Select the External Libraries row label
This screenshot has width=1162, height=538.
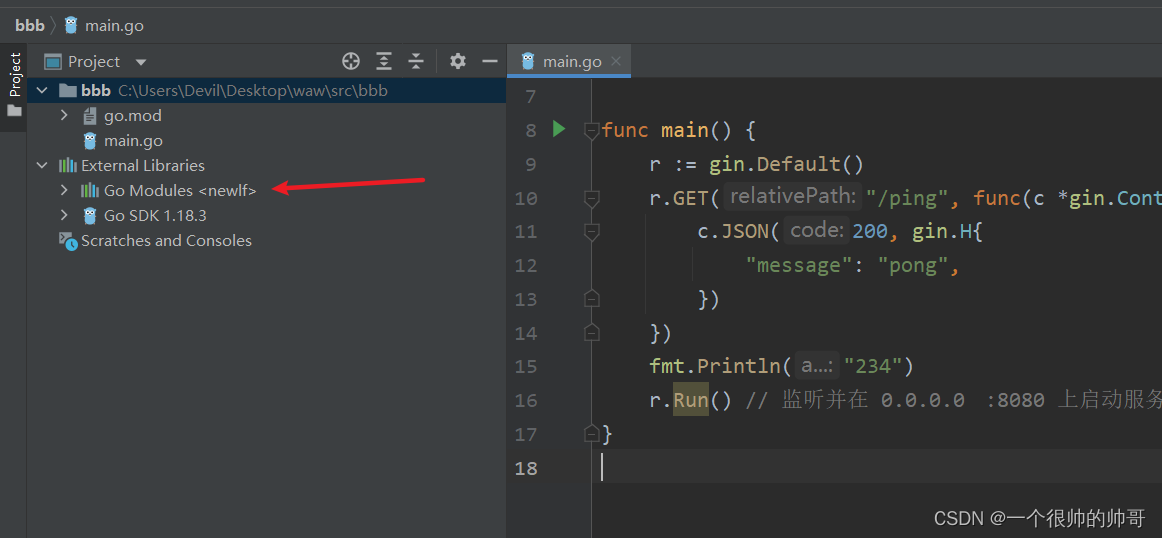(143, 165)
